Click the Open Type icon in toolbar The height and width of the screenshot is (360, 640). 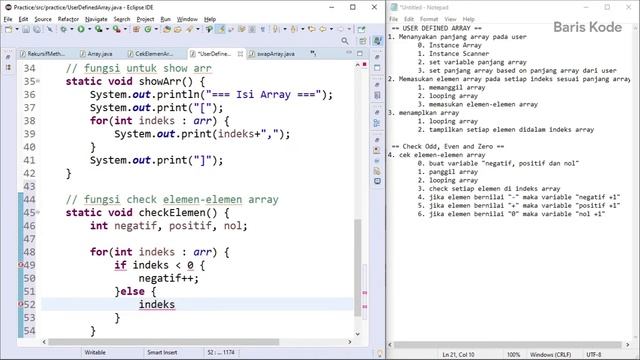point(167,29)
